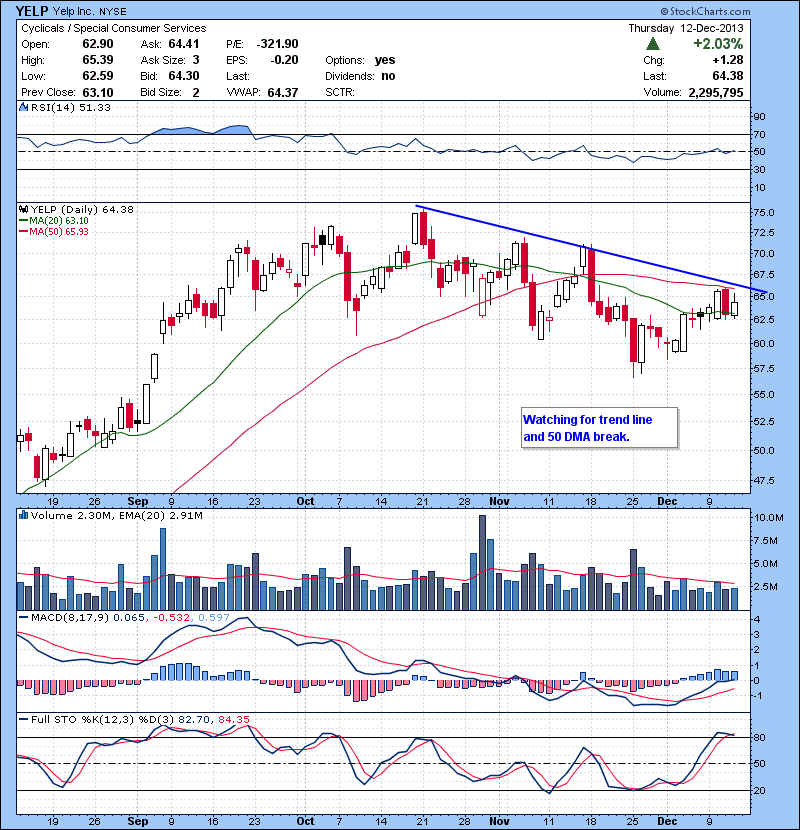
Task: Click the +2.03% percent change value
Action: click(x=718, y=43)
